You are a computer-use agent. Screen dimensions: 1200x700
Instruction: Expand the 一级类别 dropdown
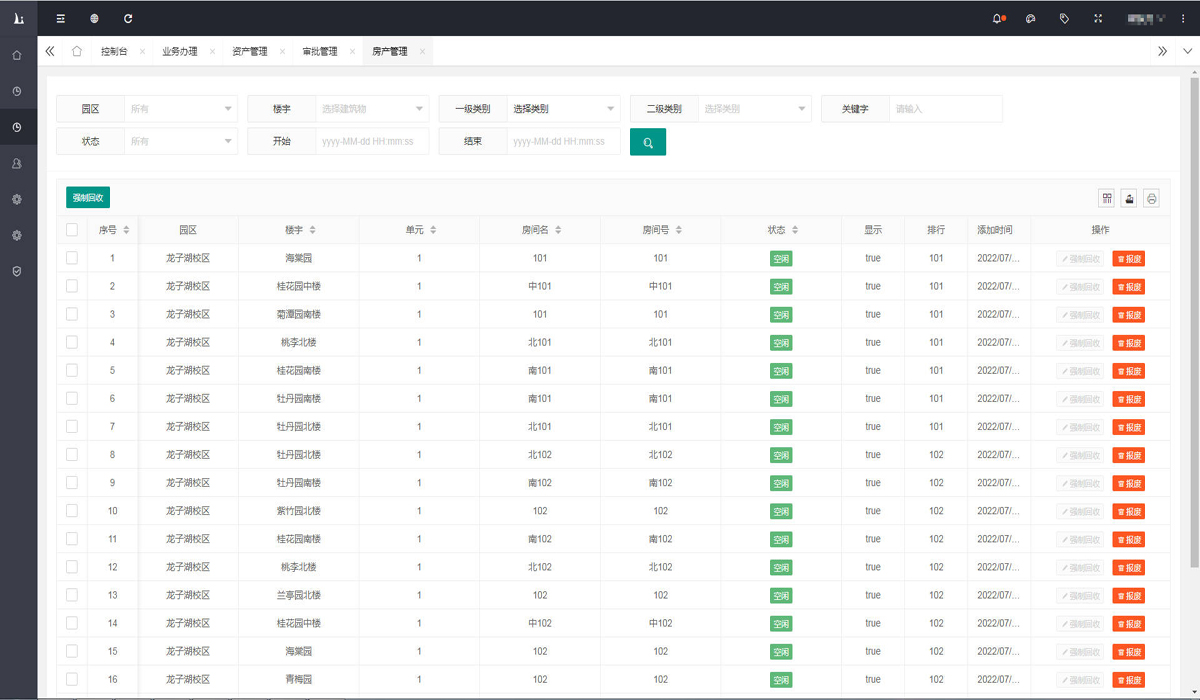click(x=563, y=109)
